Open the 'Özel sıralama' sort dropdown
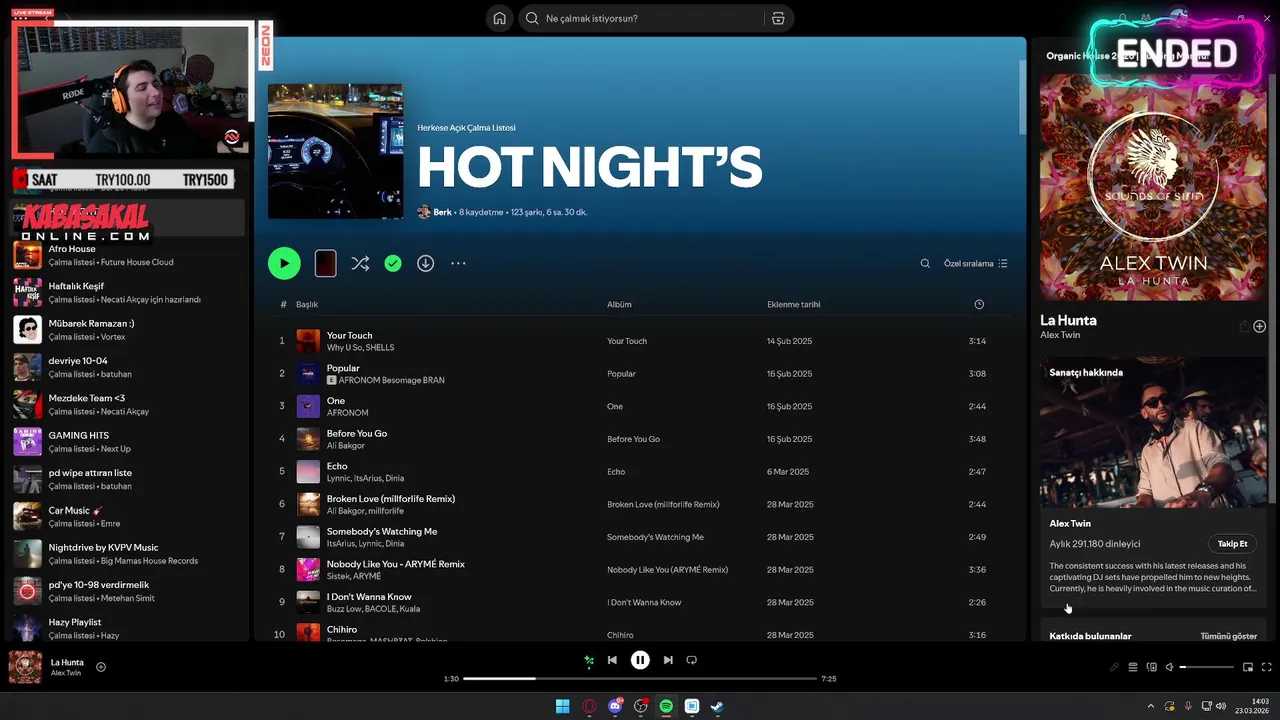This screenshot has height=720, width=1280. (976, 263)
